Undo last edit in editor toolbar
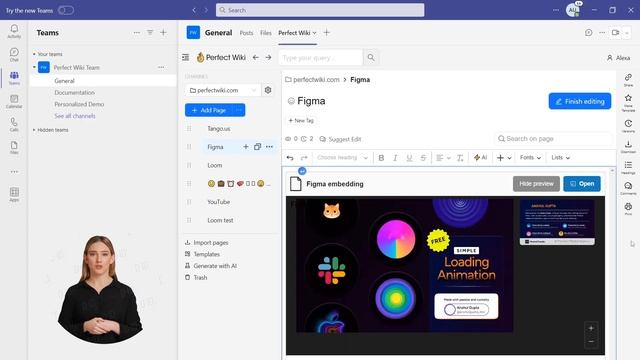The image size is (640, 360). pyautogui.click(x=290, y=158)
